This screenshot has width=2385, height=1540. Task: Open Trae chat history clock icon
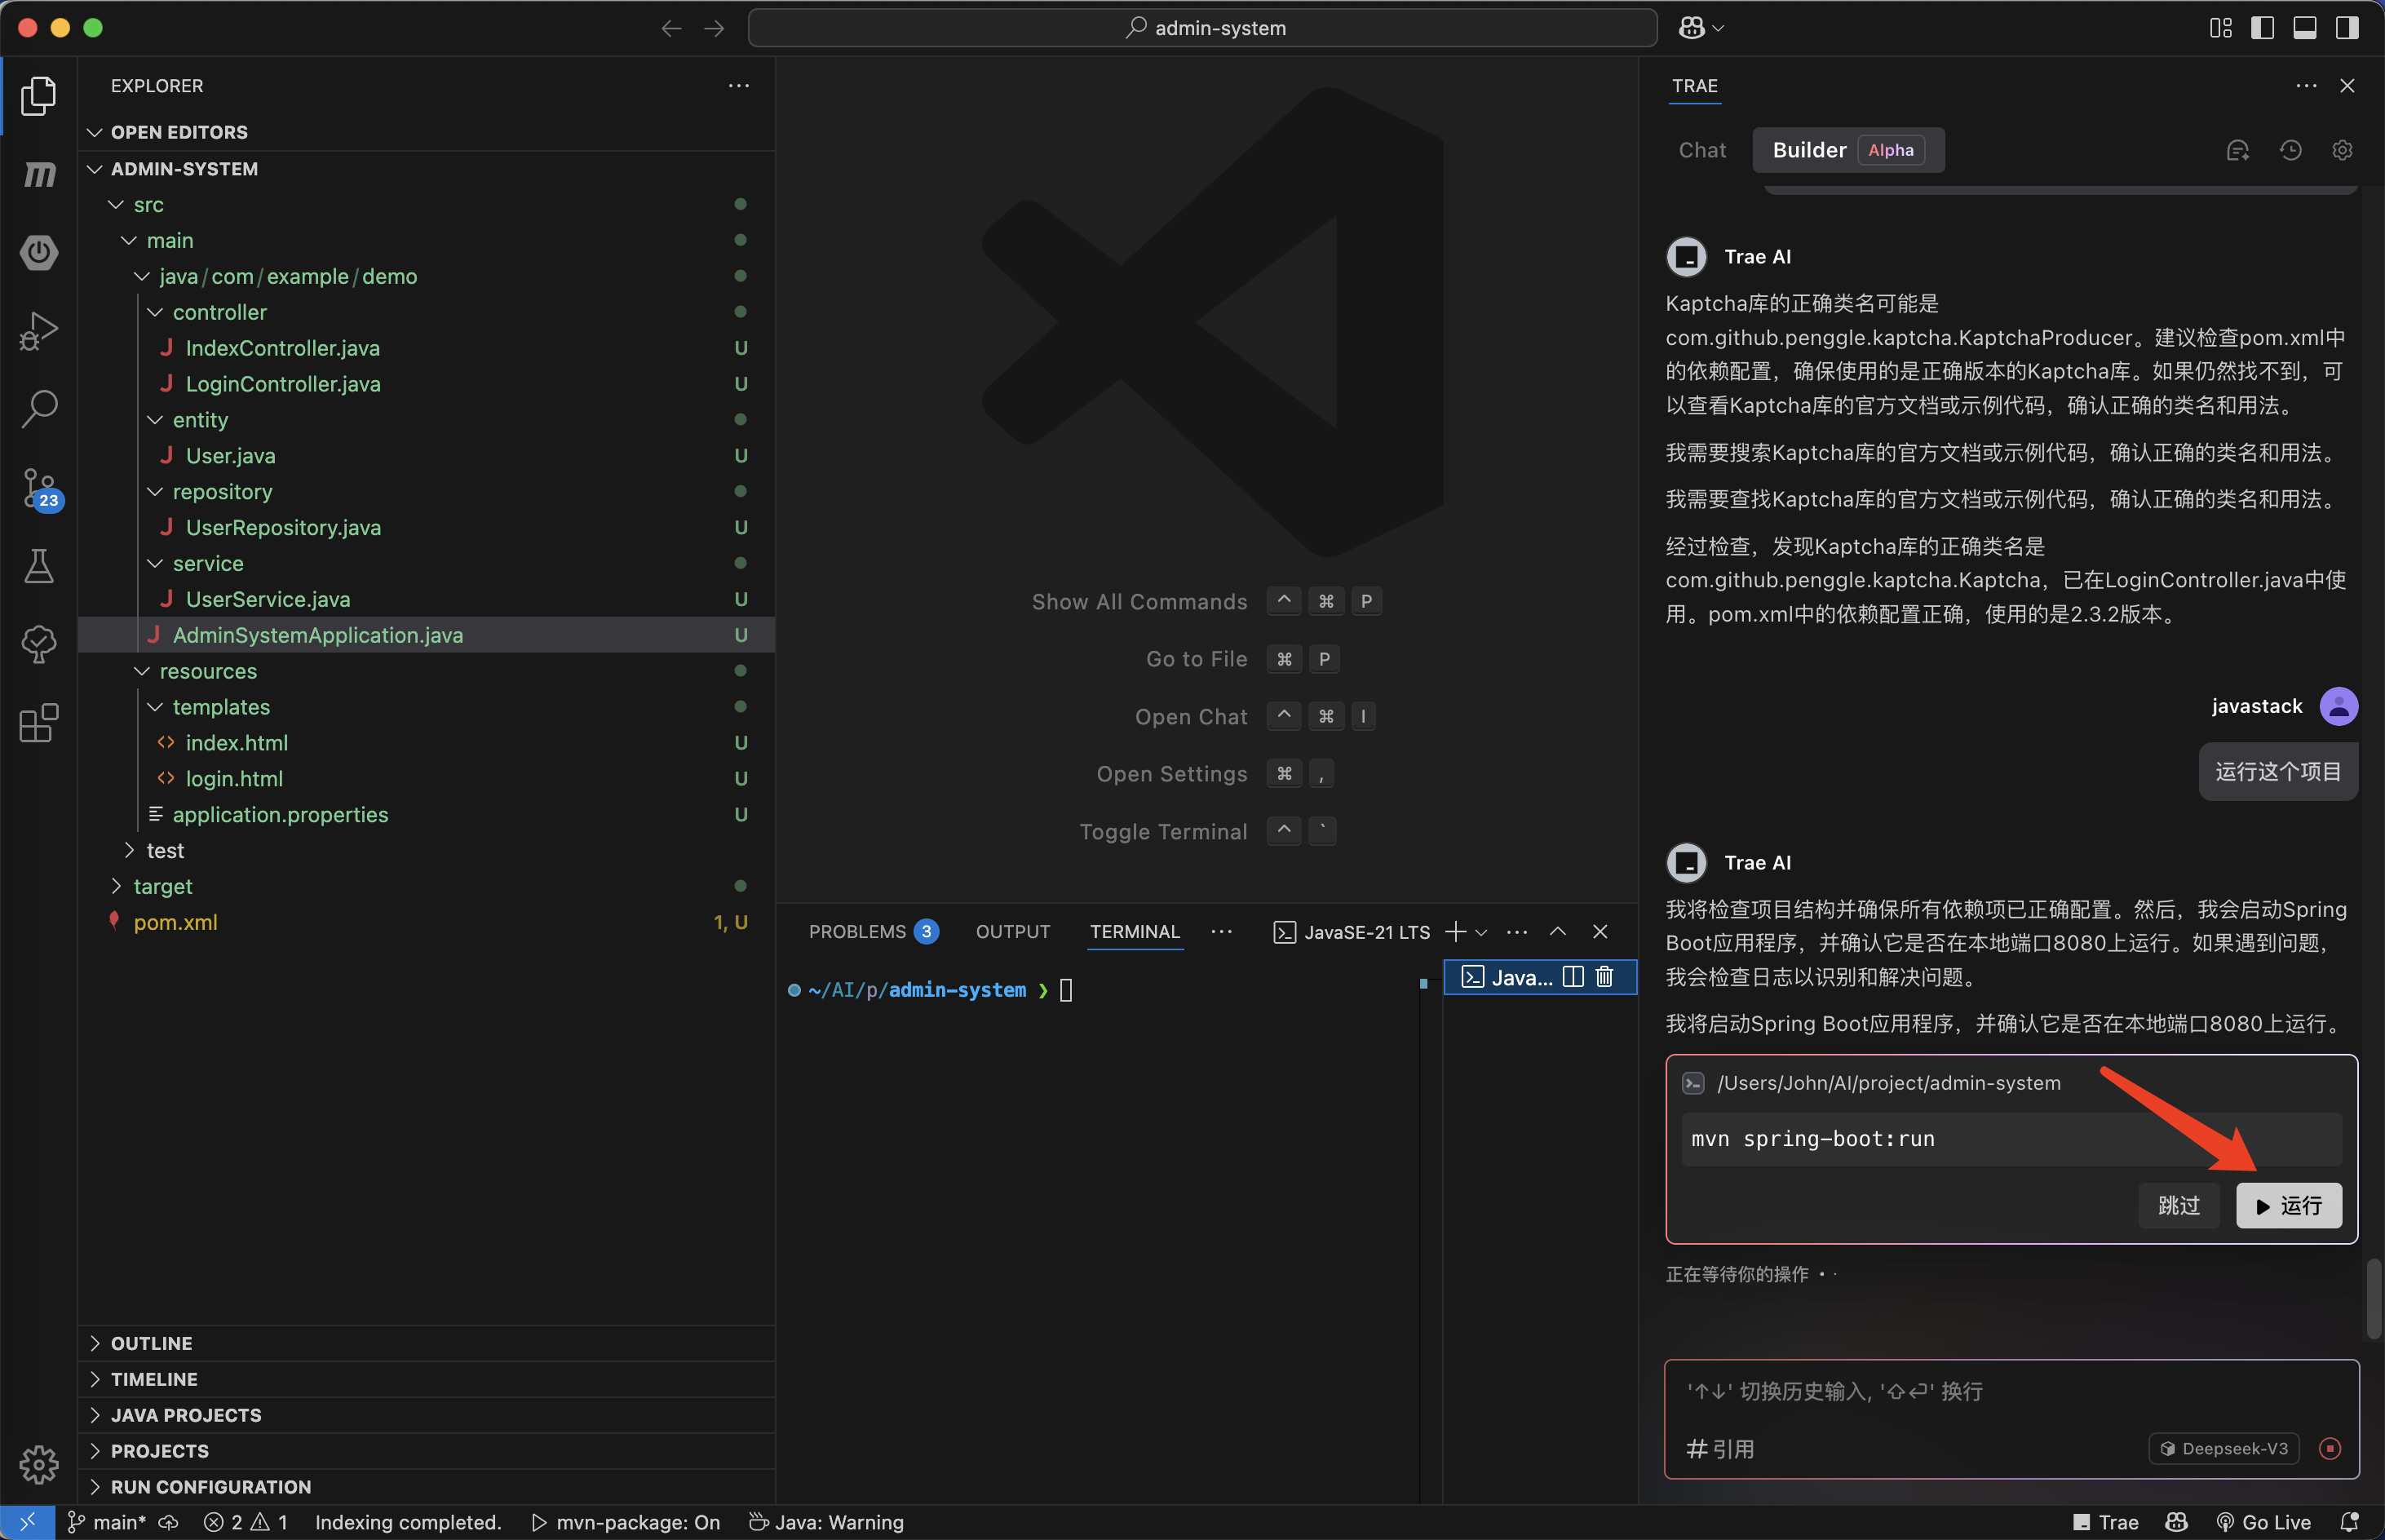pyautogui.click(x=2290, y=150)
